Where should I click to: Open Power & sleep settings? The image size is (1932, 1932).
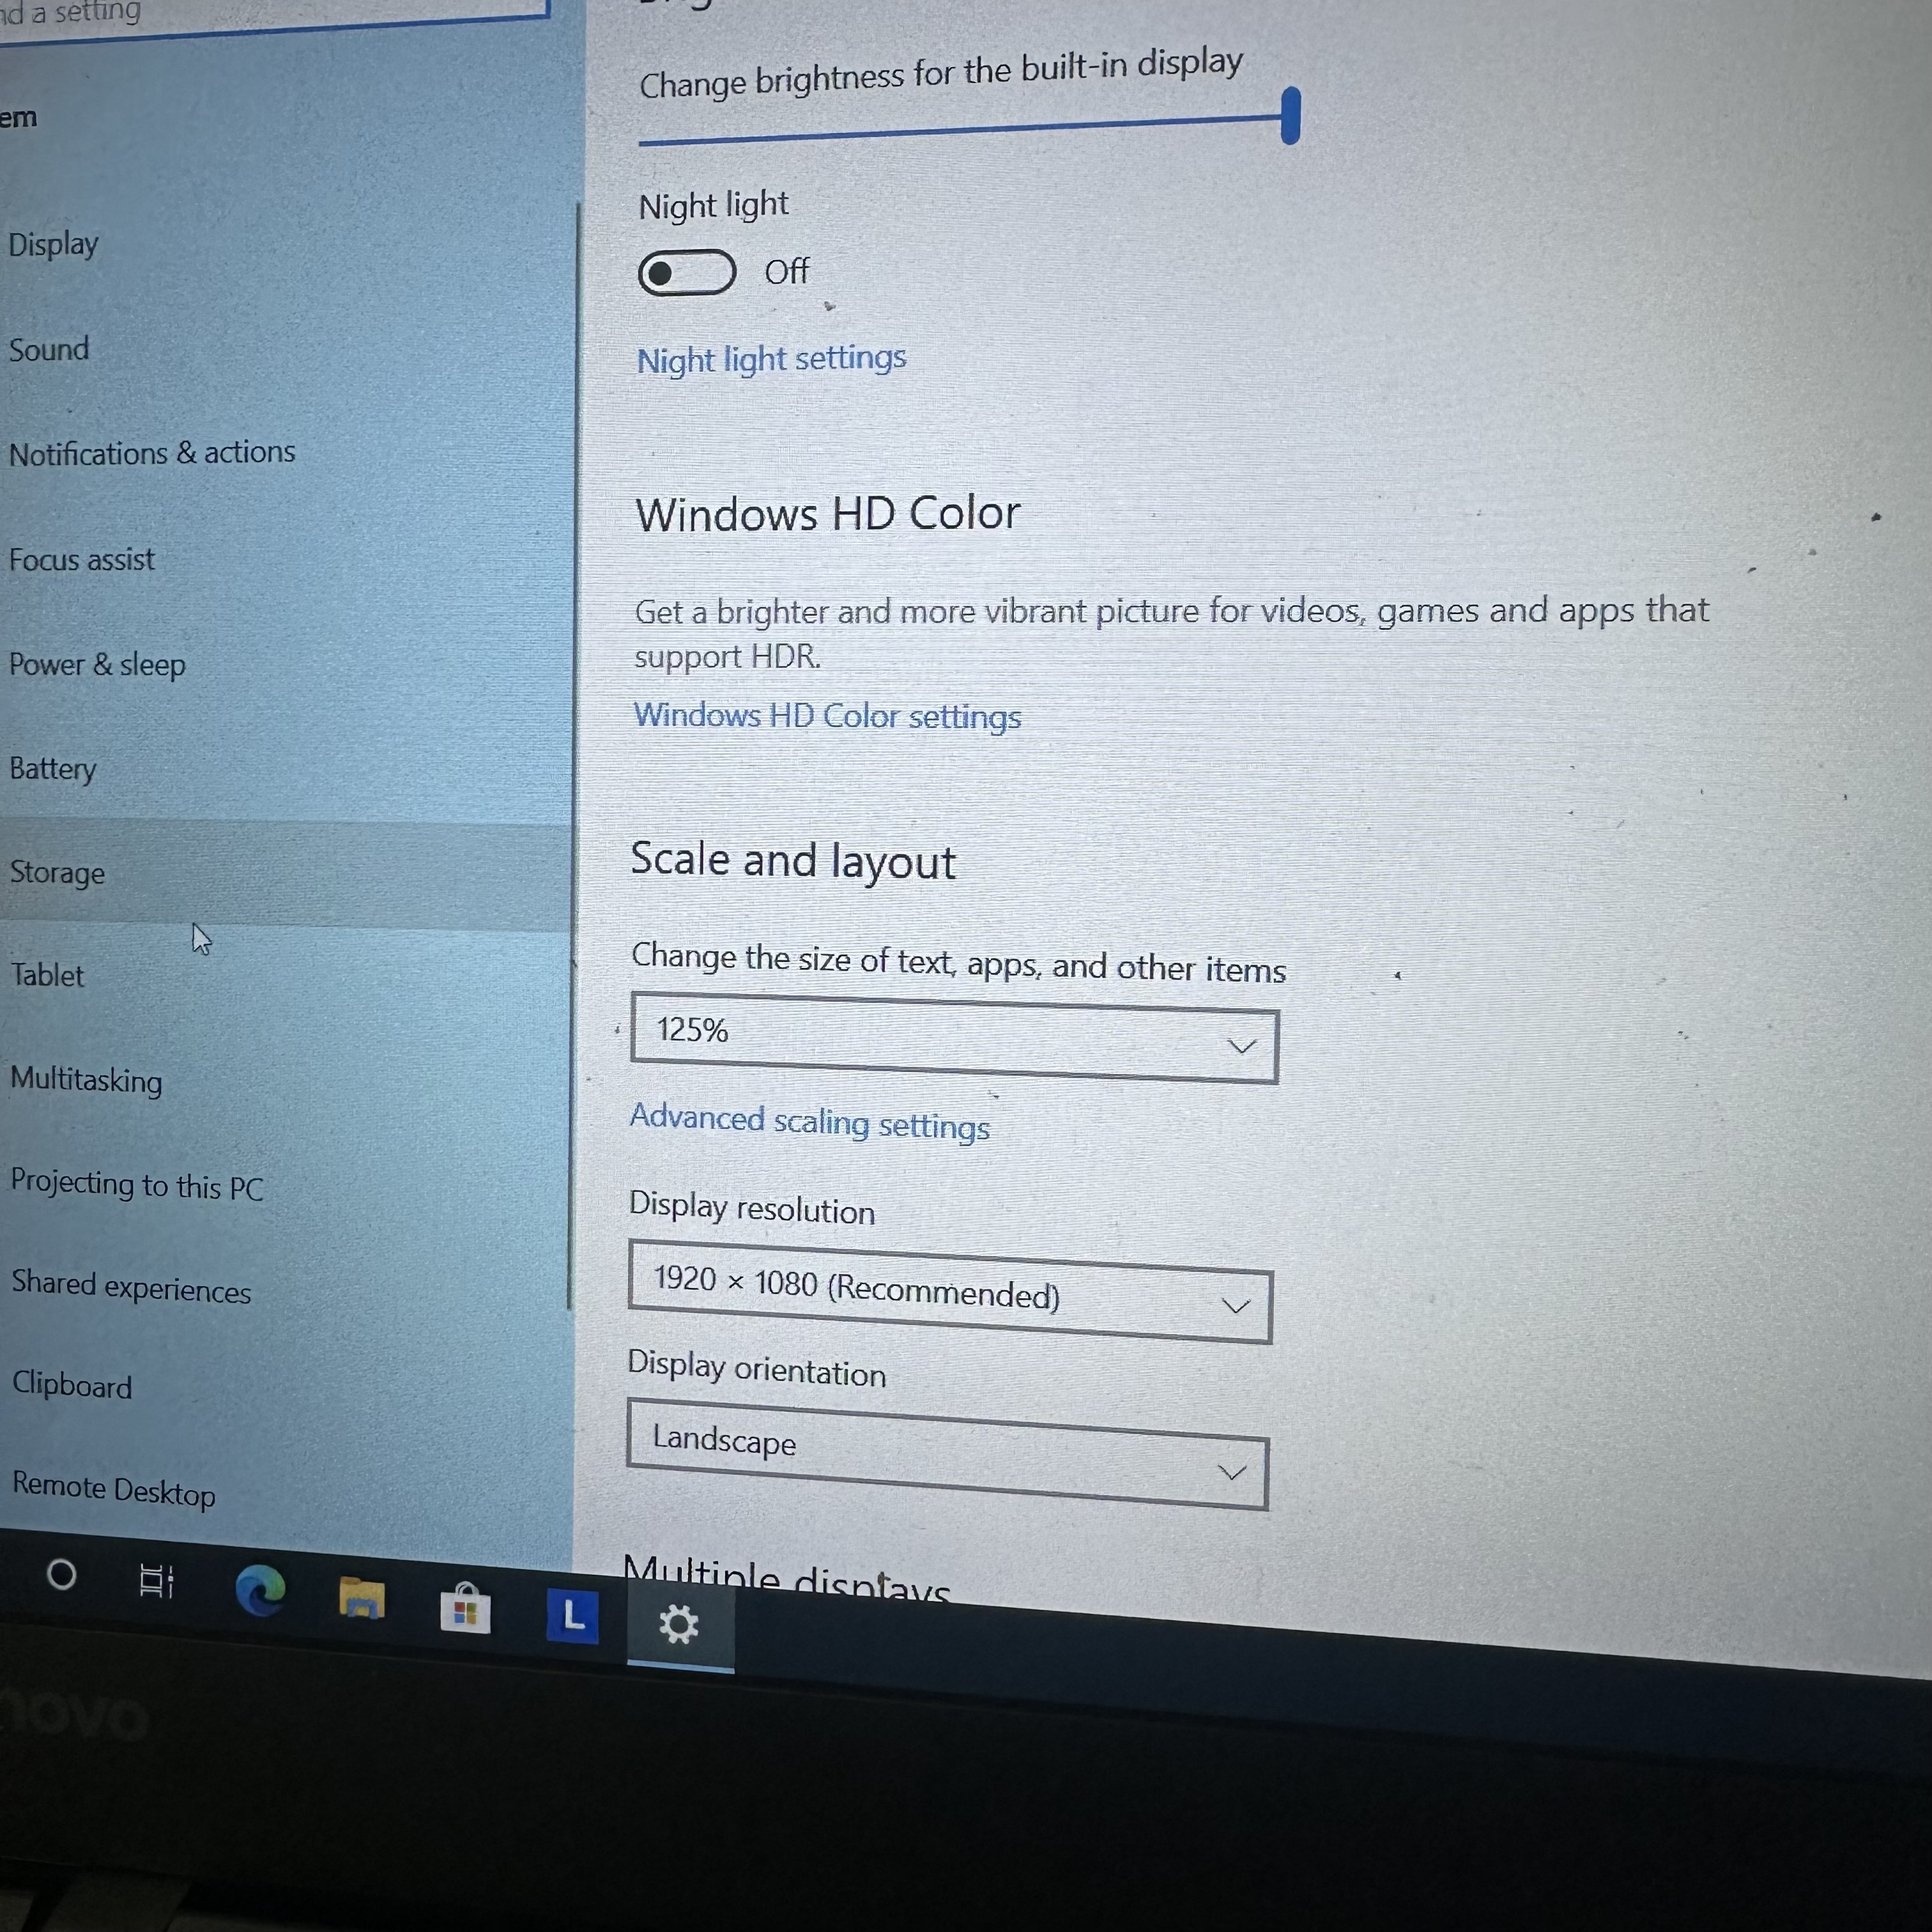[97, 665]
